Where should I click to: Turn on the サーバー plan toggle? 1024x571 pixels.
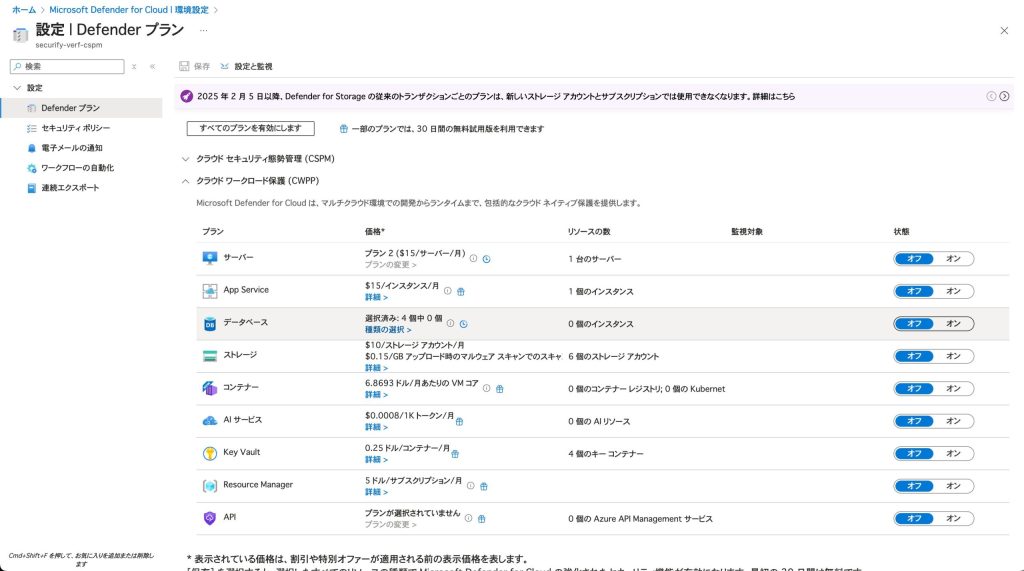click(x=953, y=259)
